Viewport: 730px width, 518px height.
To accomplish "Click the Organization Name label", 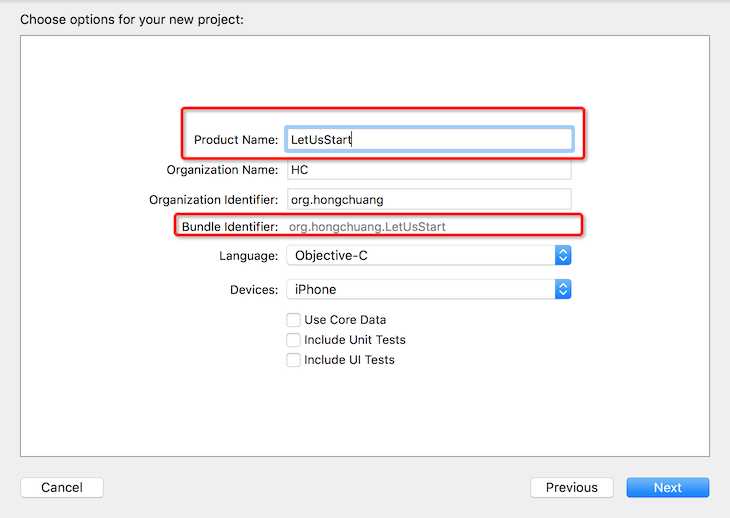I will (222, 170).
